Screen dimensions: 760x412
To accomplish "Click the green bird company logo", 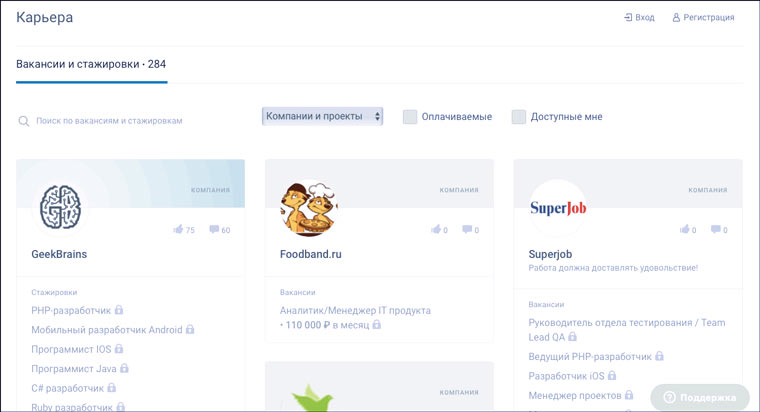I will tap(313, 398).
